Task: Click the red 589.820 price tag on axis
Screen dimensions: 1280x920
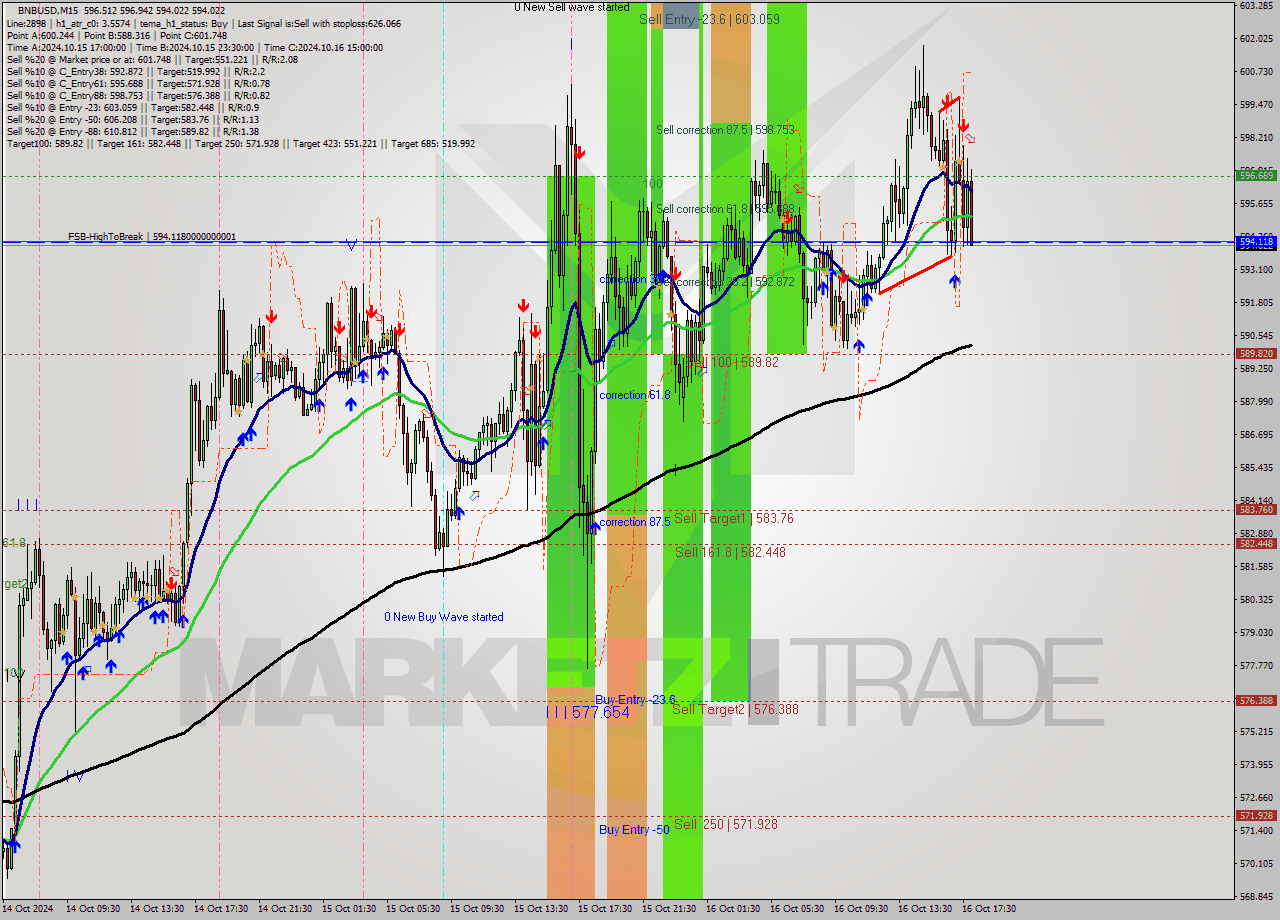Action: click(1256, 353)
